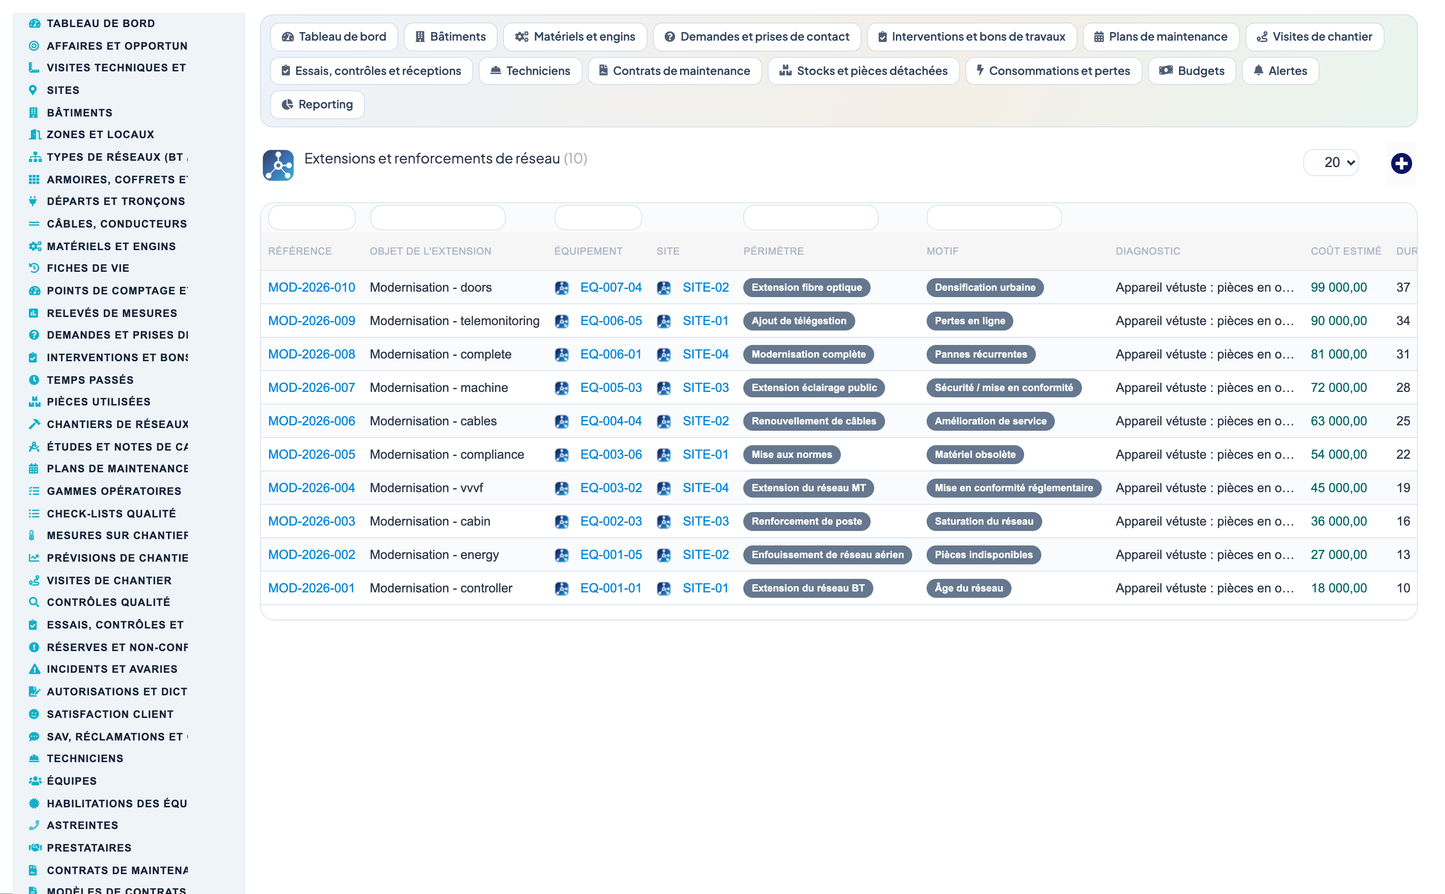1445x894 pixels.
Task: Open record MOD-2026-007
Action: [311, 388]
